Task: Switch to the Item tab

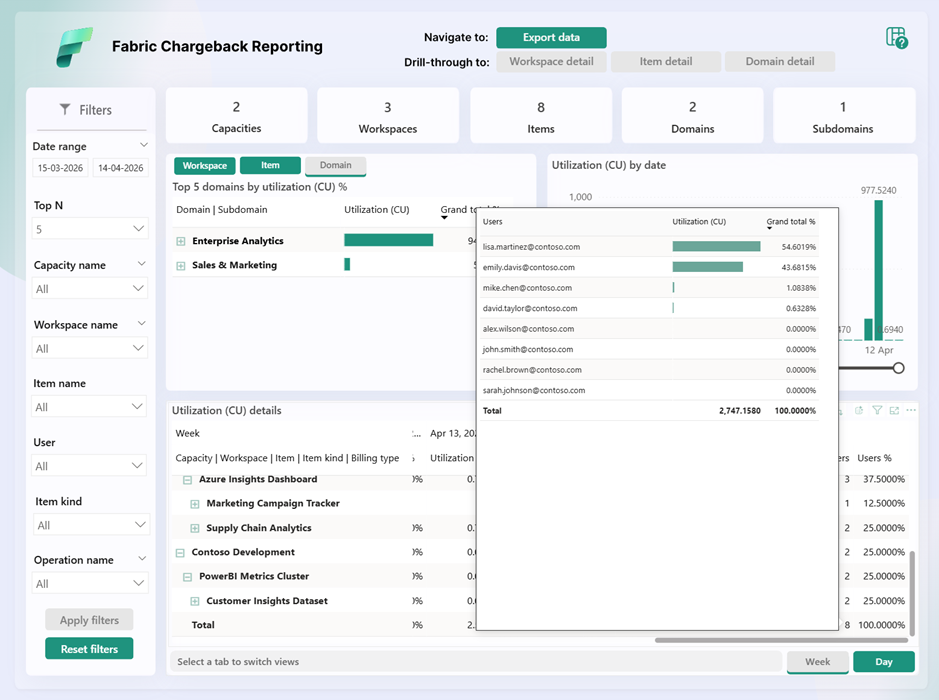Action: [x=270, y=165]
